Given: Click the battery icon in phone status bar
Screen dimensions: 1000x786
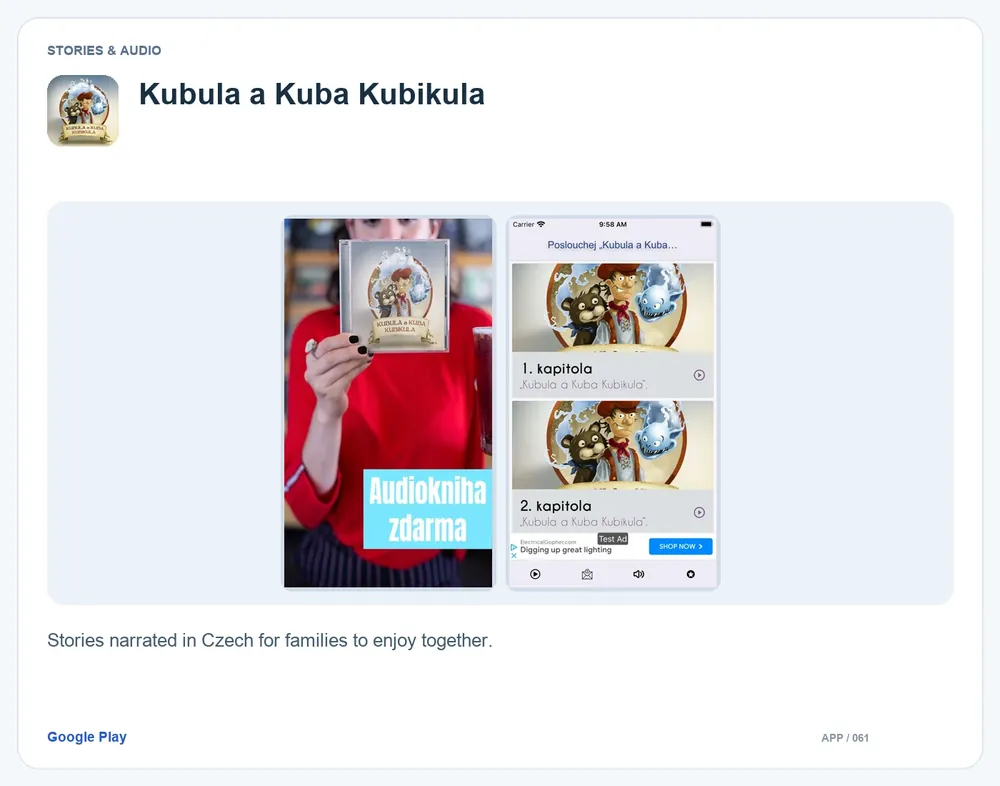Looking at the screenshot, I should [706, 224].
